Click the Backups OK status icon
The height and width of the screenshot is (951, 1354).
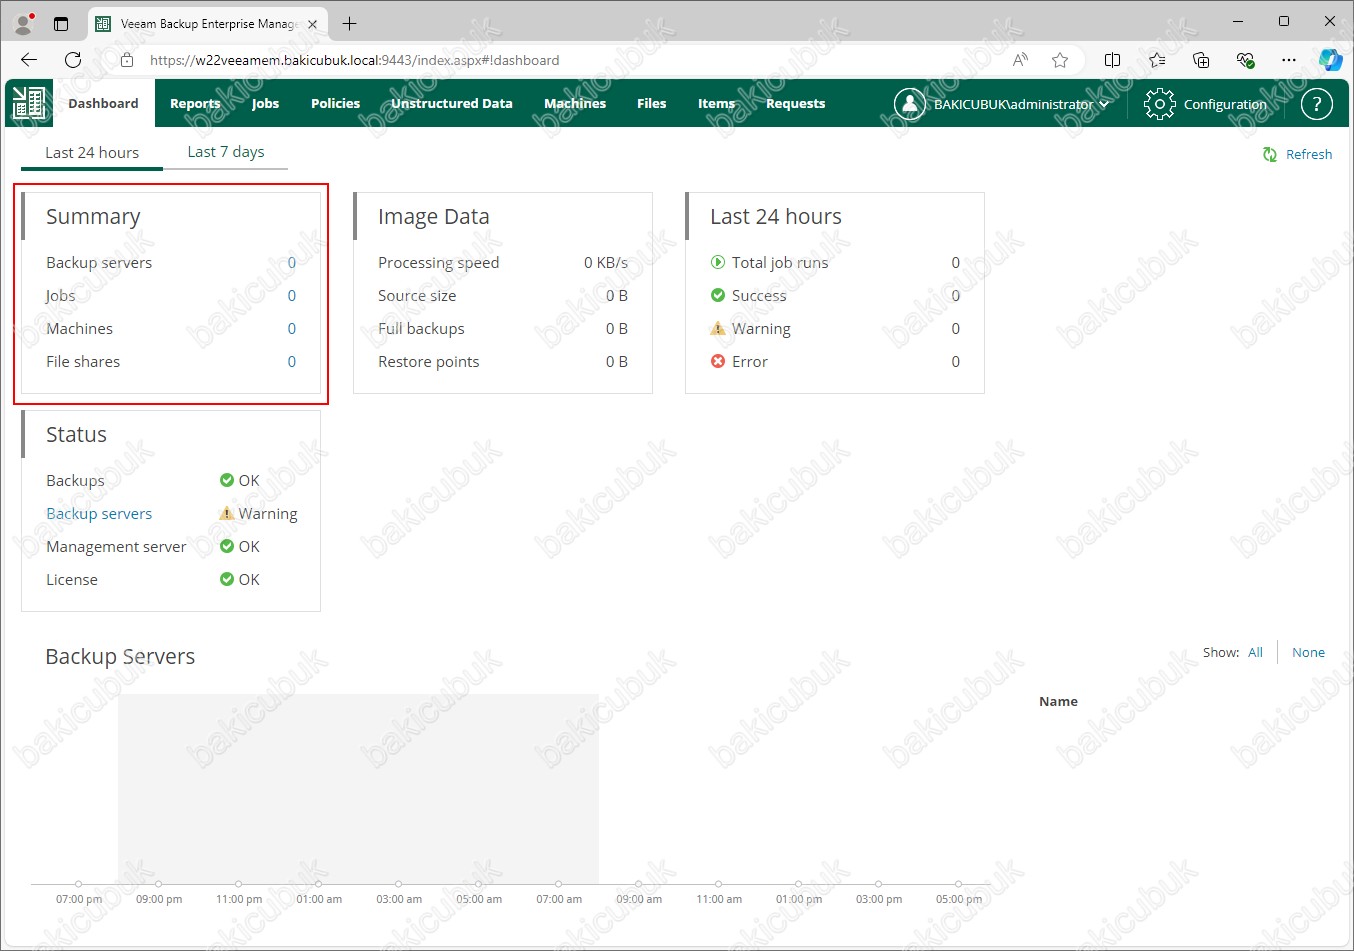point(227,480)
